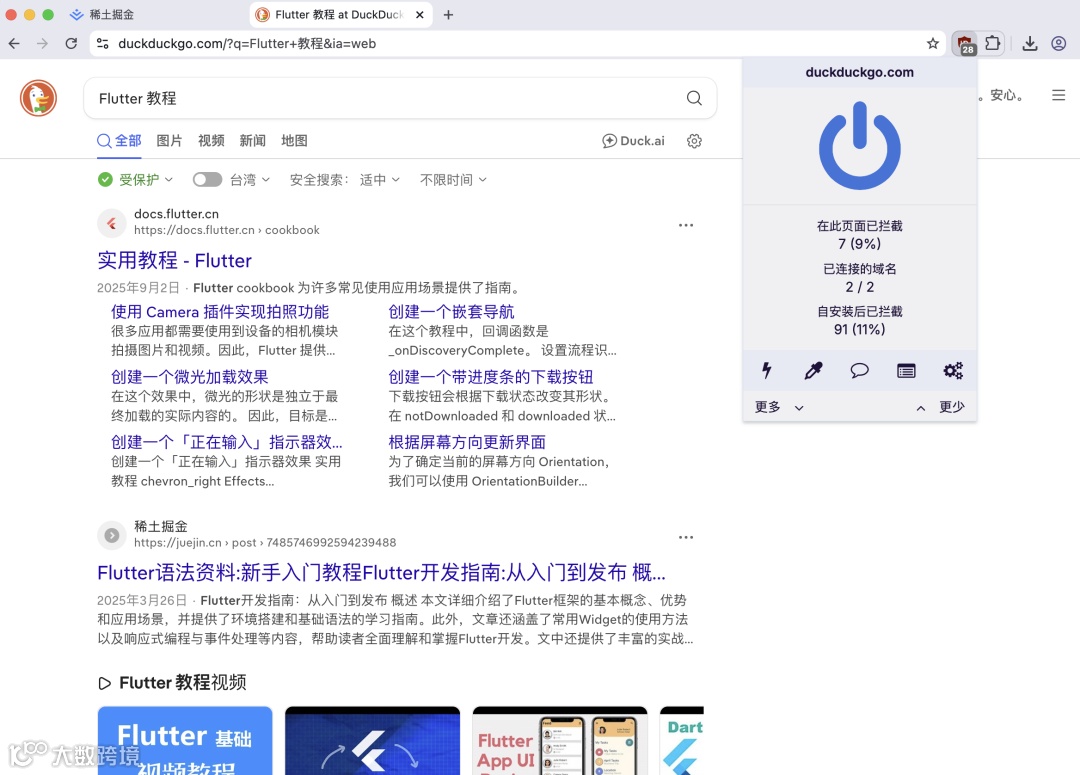The width and height of the screenshot is (1080, 775).
Task: Click uBlock report issue chat icon
Action: (860, 371)
